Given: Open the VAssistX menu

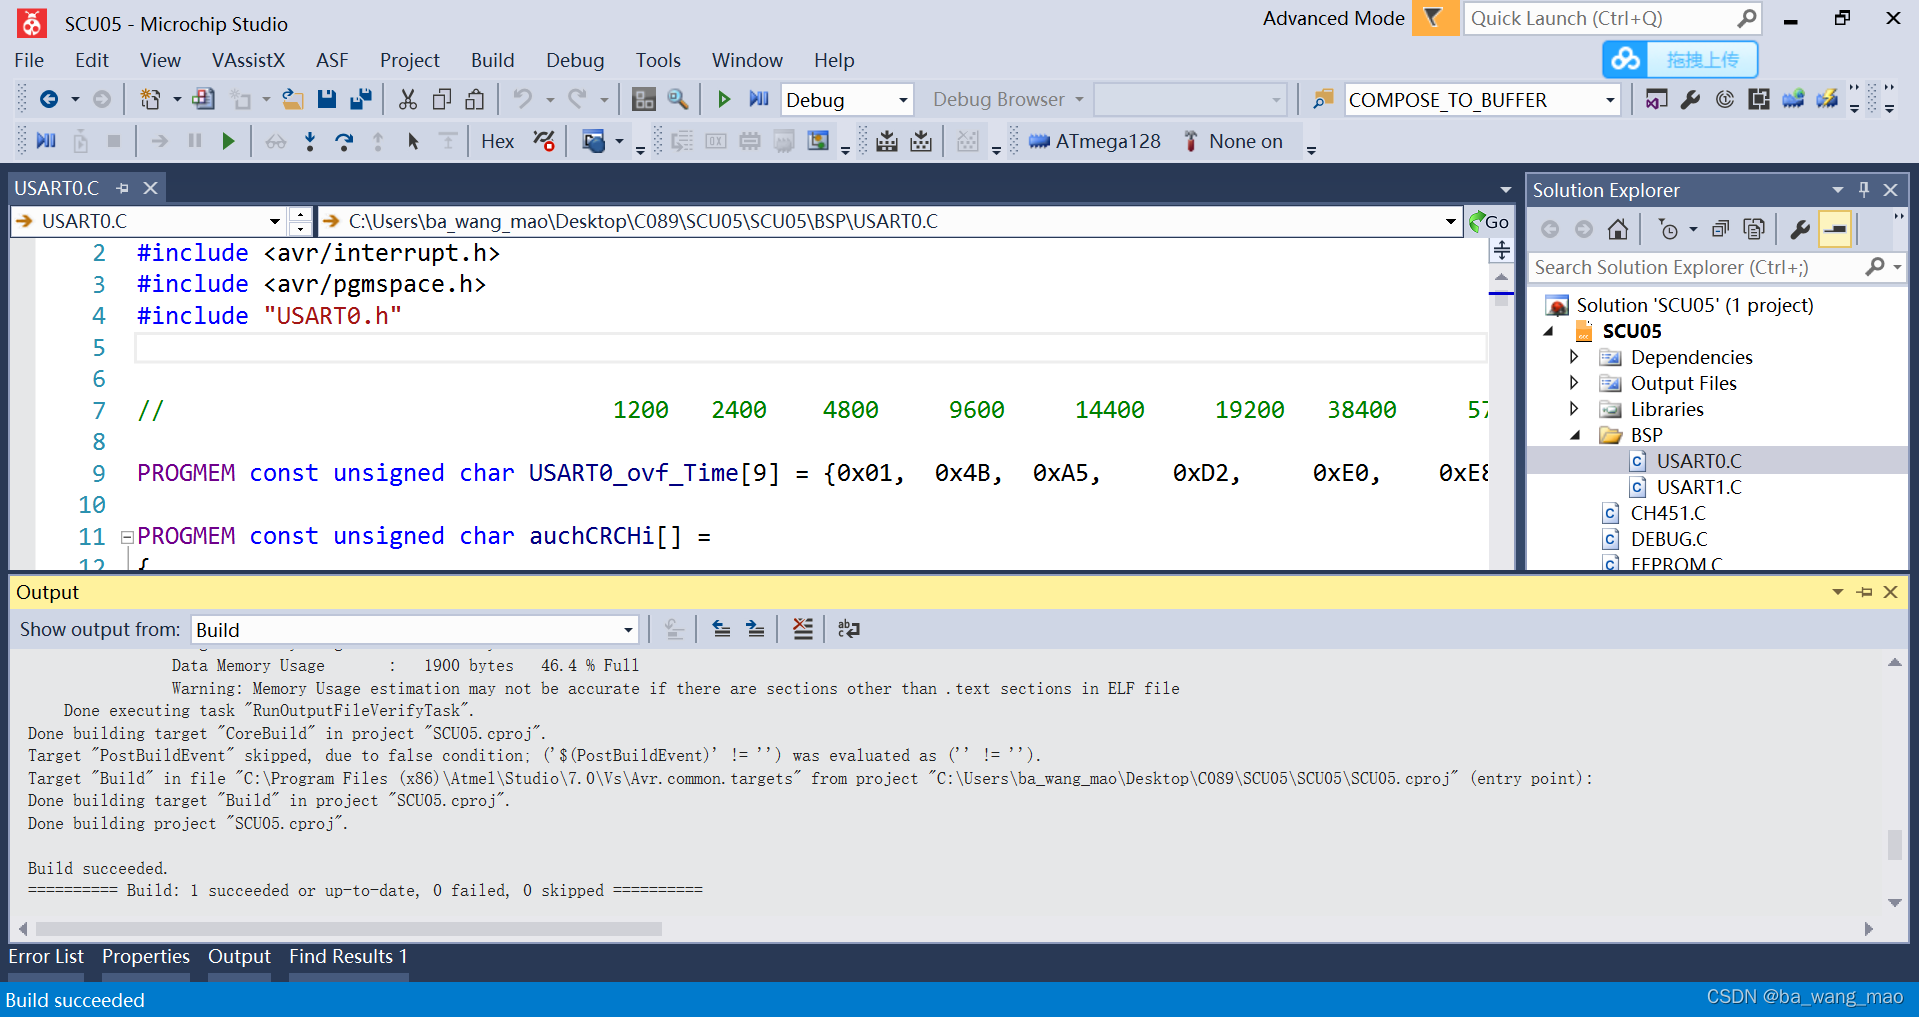Looking at the screenshot, I should coord(248,60).
